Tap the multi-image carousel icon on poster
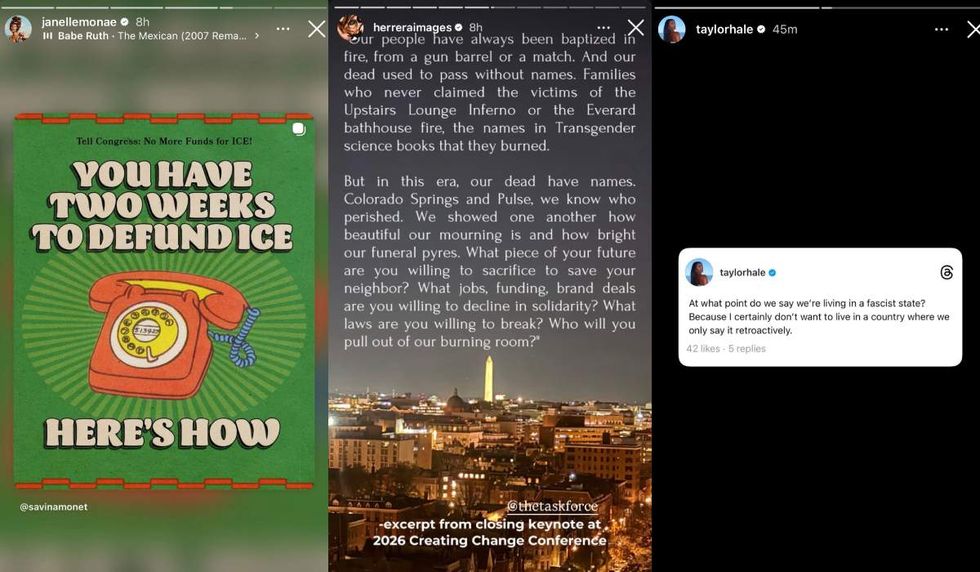980x572 pixels. (299, 129)
